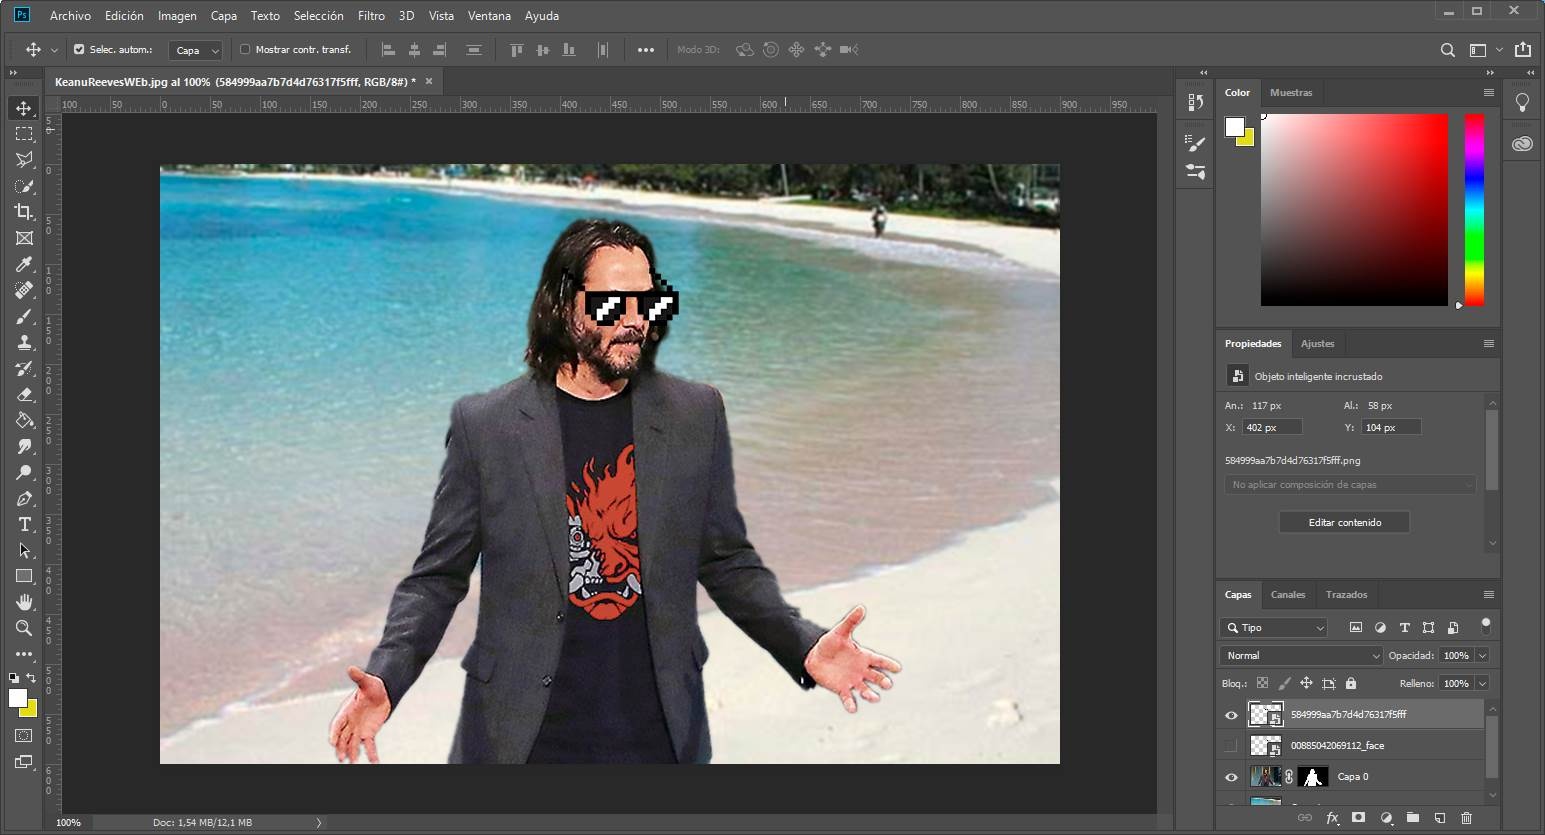1545x835 pixels.
Task: Open the Tipo layer filter dropdown
Action: (x=1274, y=627)
